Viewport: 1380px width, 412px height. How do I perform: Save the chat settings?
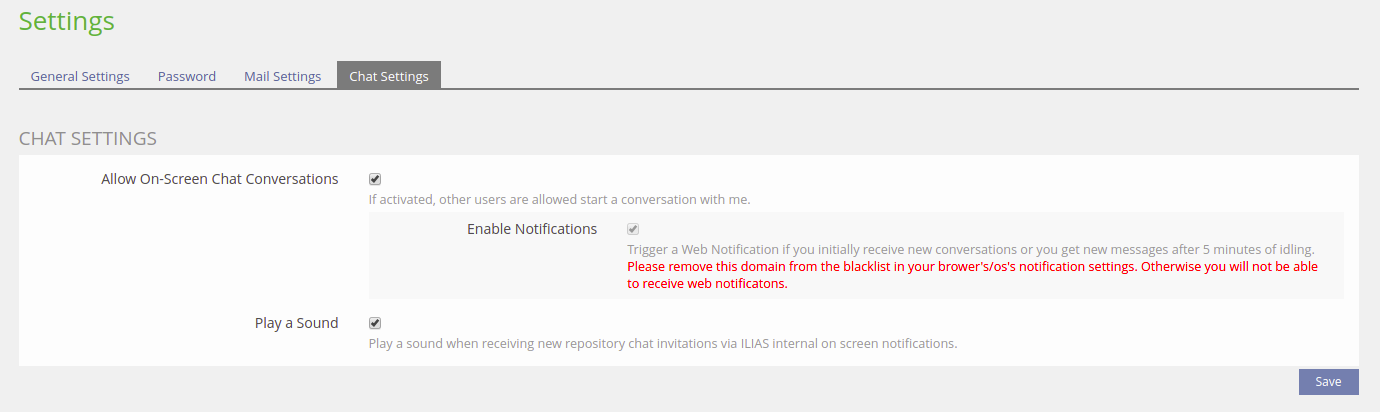point(1328,382)
